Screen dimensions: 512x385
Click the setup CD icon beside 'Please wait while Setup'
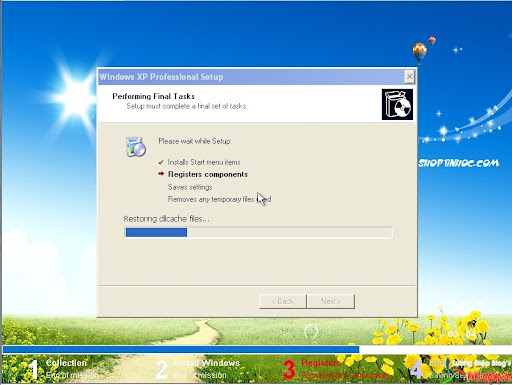click(136, 147)
